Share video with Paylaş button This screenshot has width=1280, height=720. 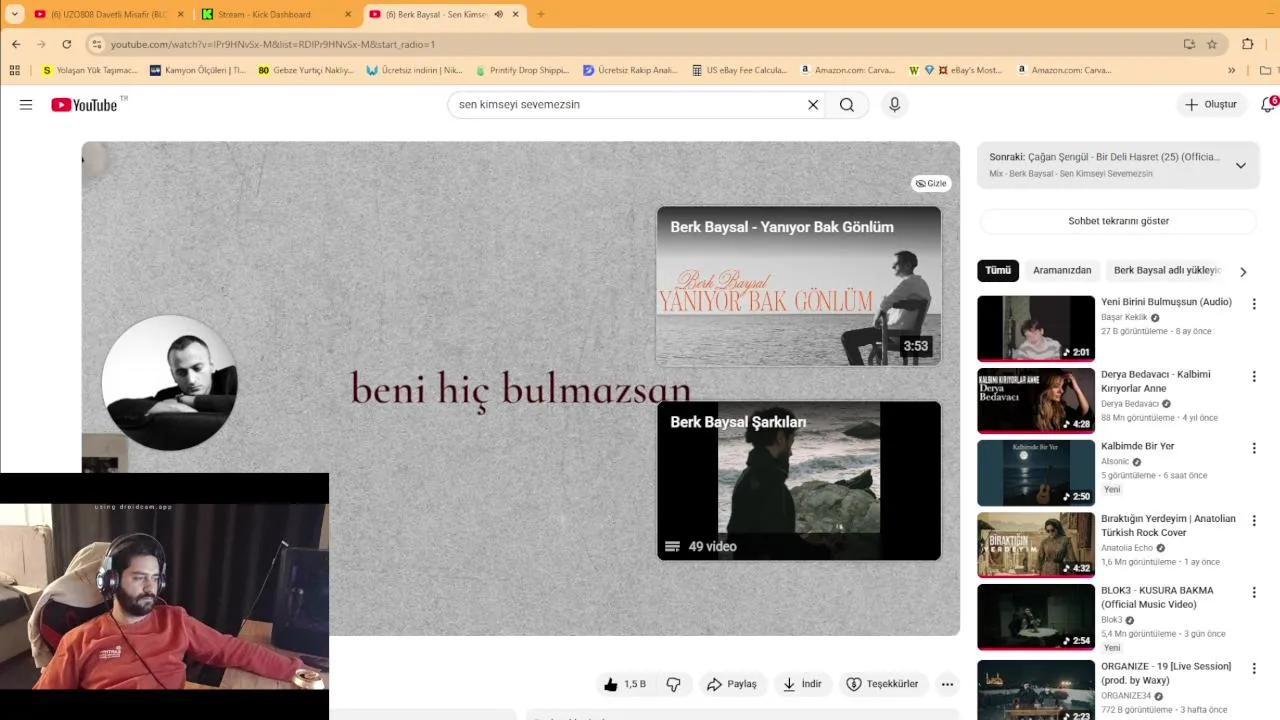coord(732,684)
